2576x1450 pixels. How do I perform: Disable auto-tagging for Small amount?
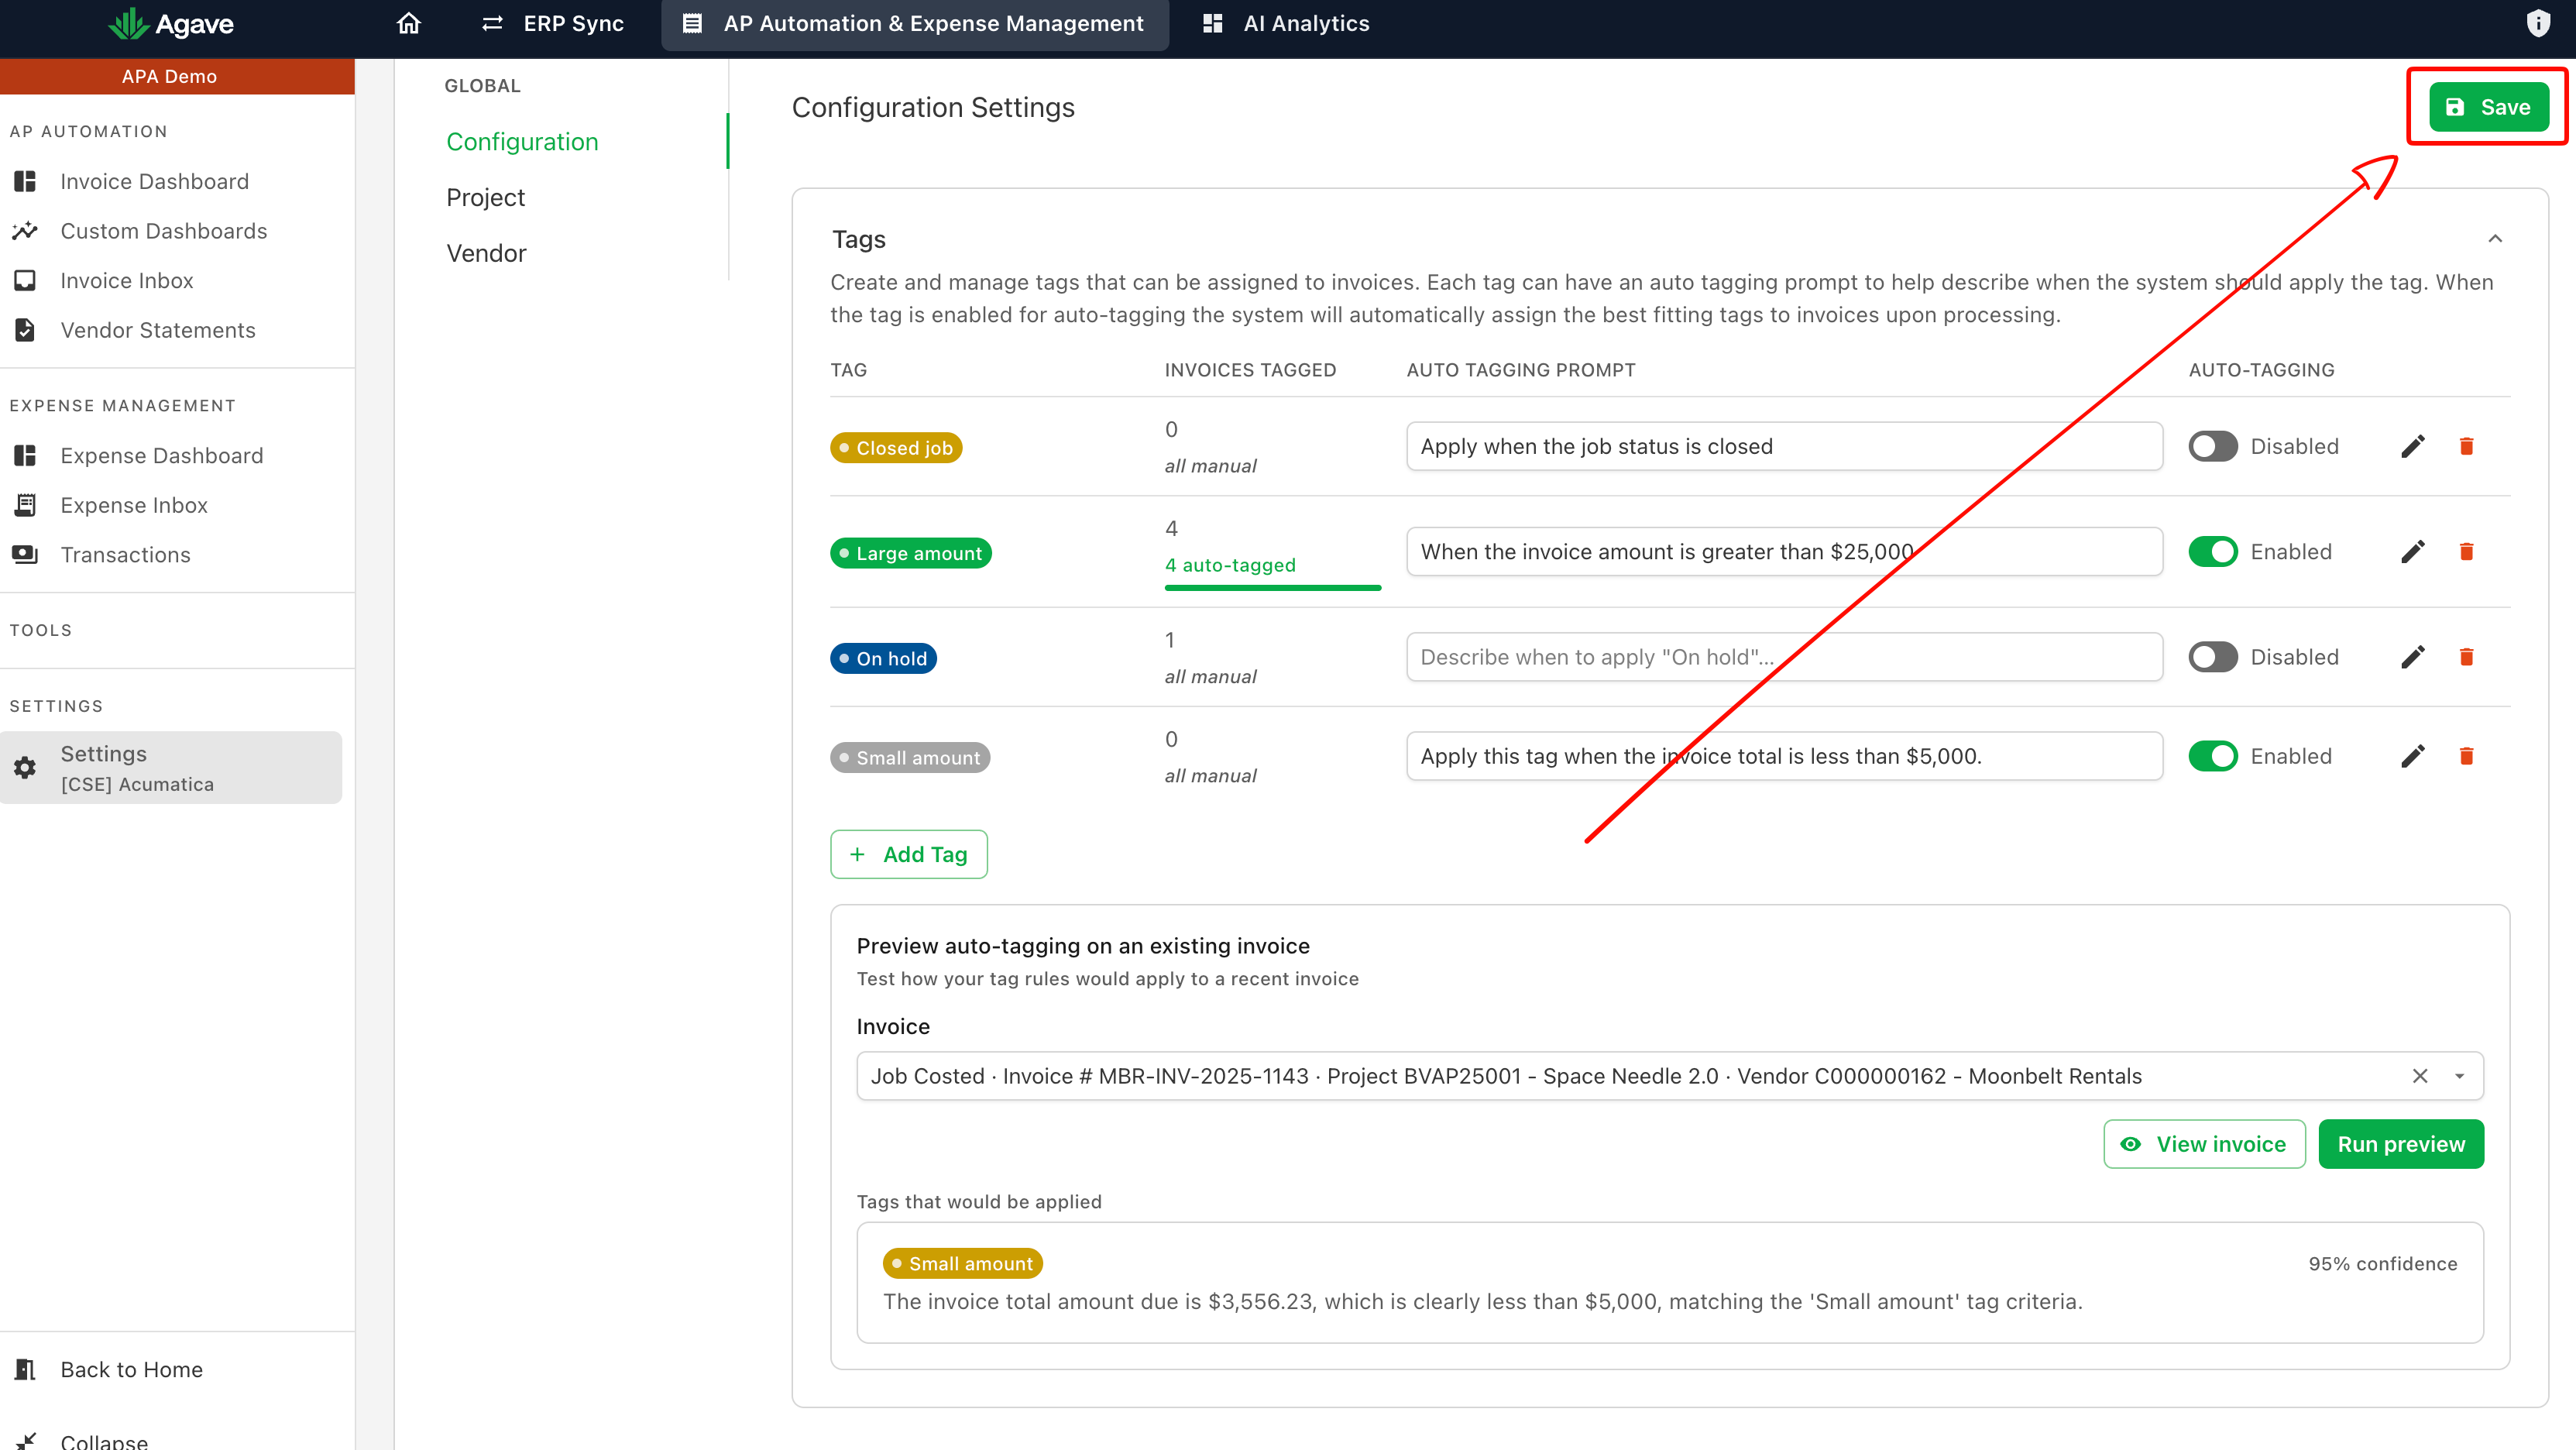coord(2212,756)
